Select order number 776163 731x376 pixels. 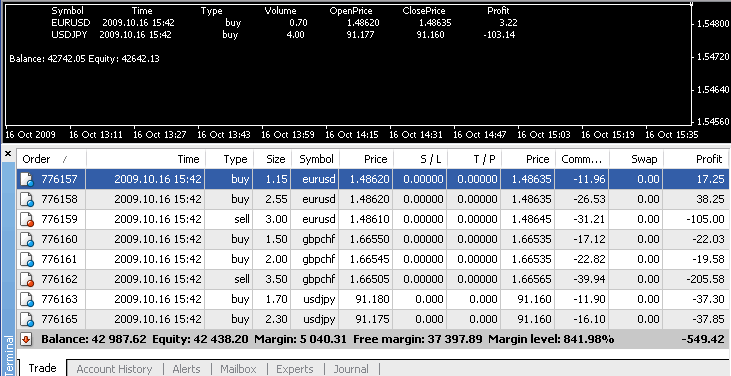pyautogui.click(x=59, y=300)
